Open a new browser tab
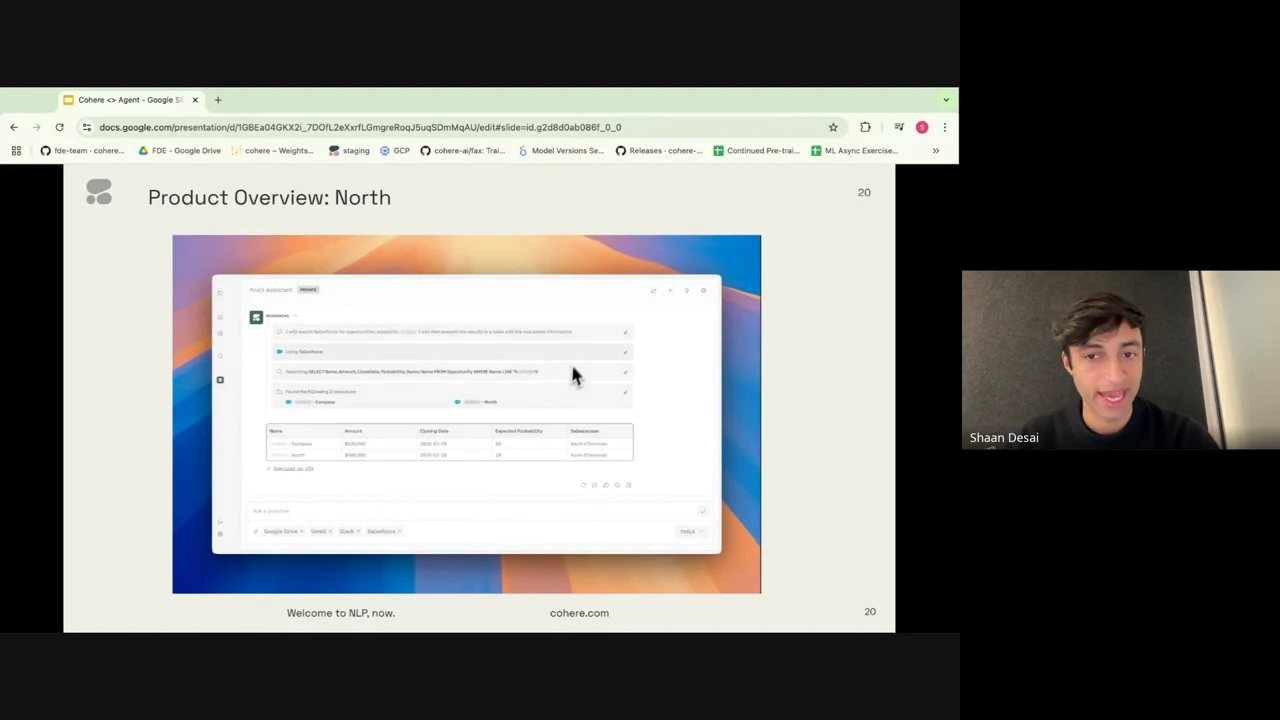 218,100
